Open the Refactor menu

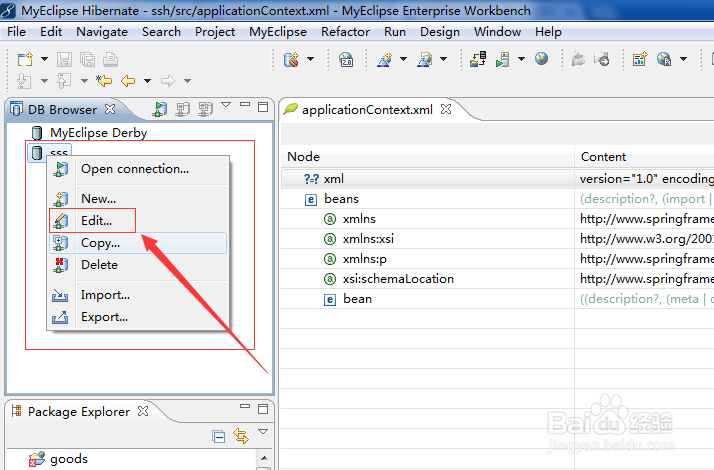click(x=345, y=32)
